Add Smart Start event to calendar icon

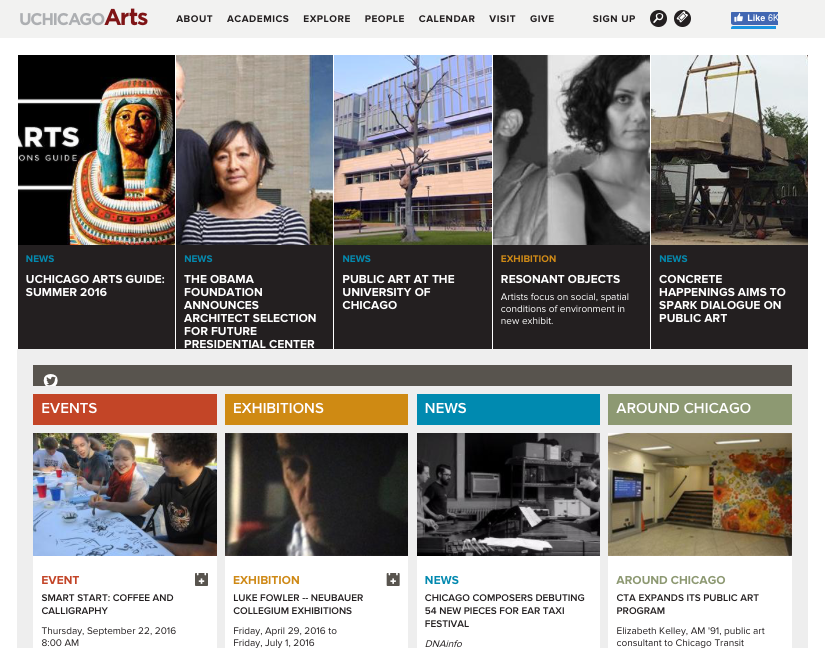click(202, 579)
